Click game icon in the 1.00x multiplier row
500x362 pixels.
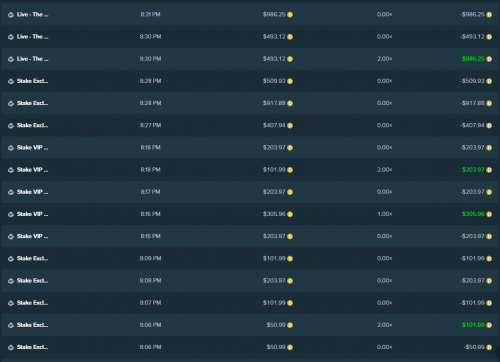11,214
